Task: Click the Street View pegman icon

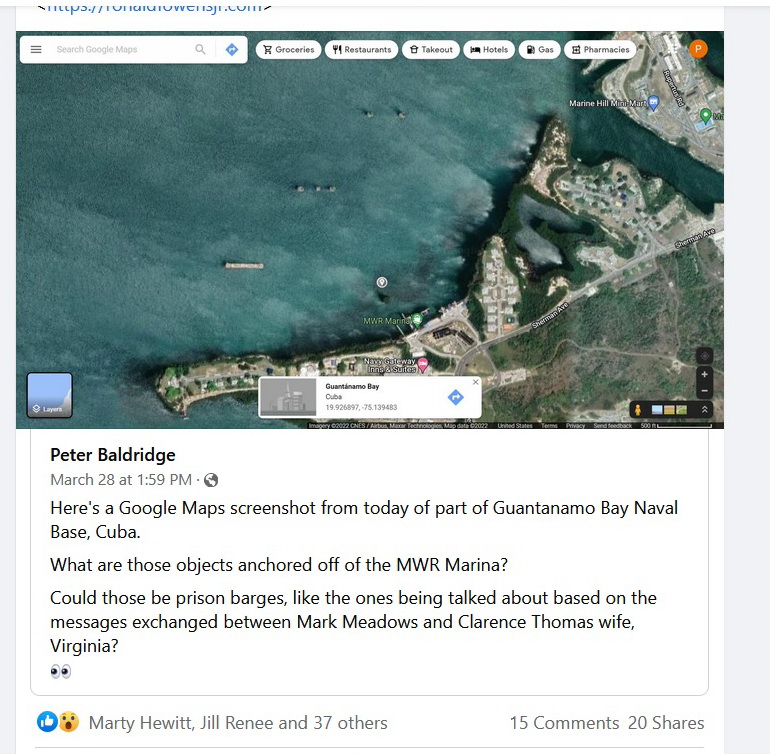Action: pyautogui.click(x=638, y=410)
